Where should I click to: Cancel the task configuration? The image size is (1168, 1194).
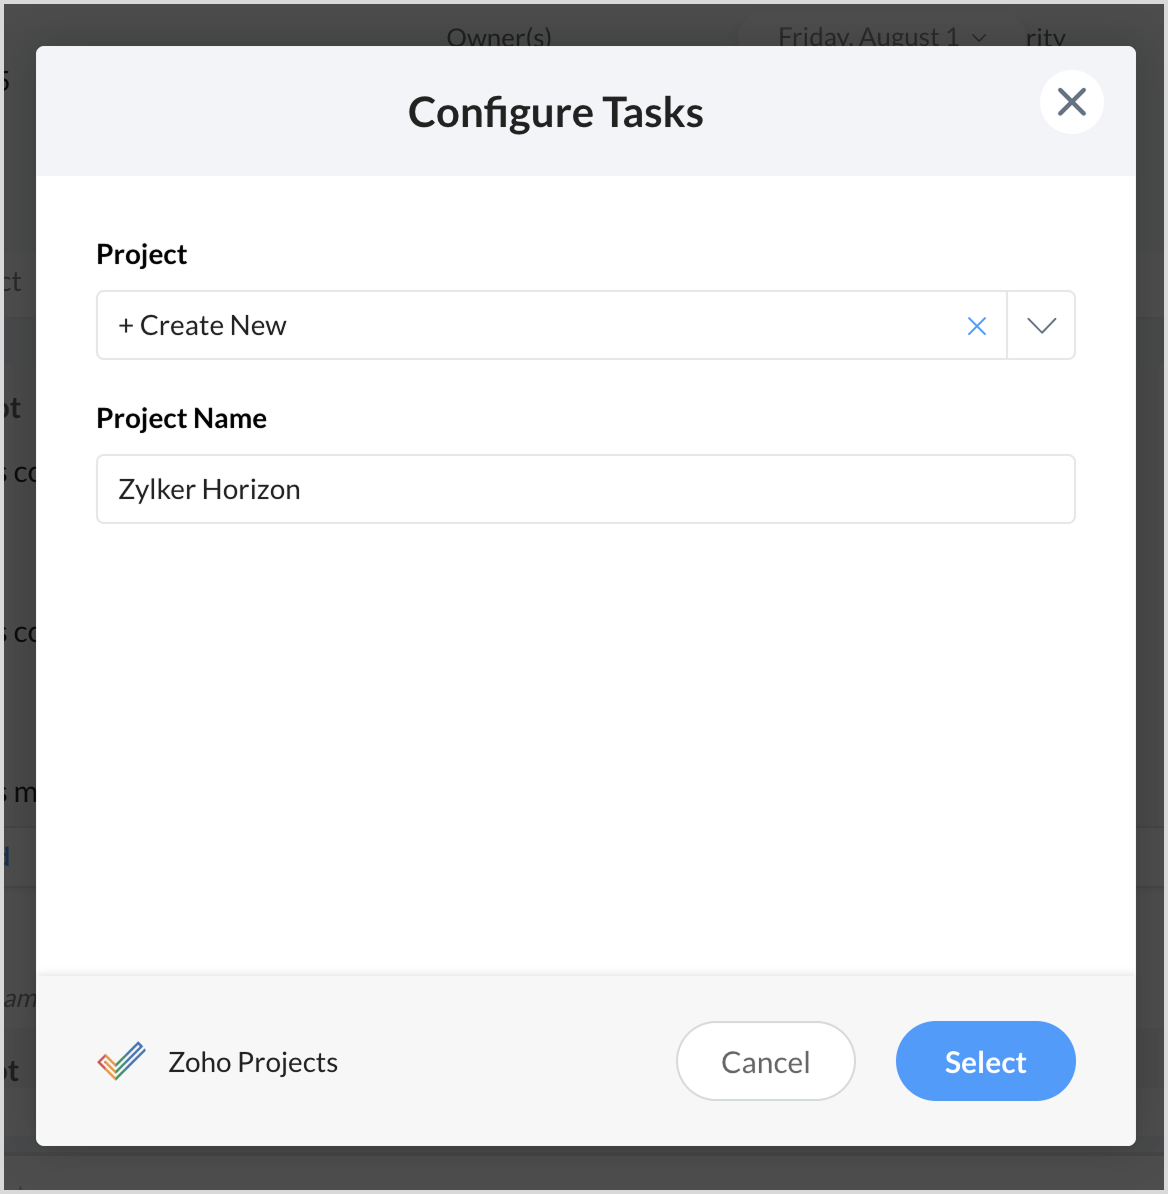[x=765, y=1061]
